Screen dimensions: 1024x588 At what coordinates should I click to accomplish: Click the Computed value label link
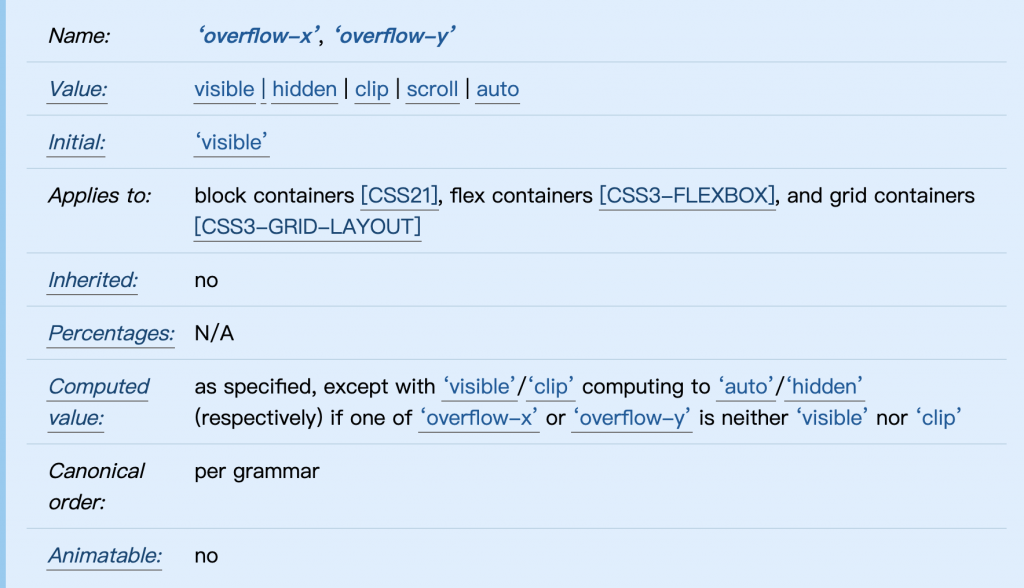tap(99, 402)
